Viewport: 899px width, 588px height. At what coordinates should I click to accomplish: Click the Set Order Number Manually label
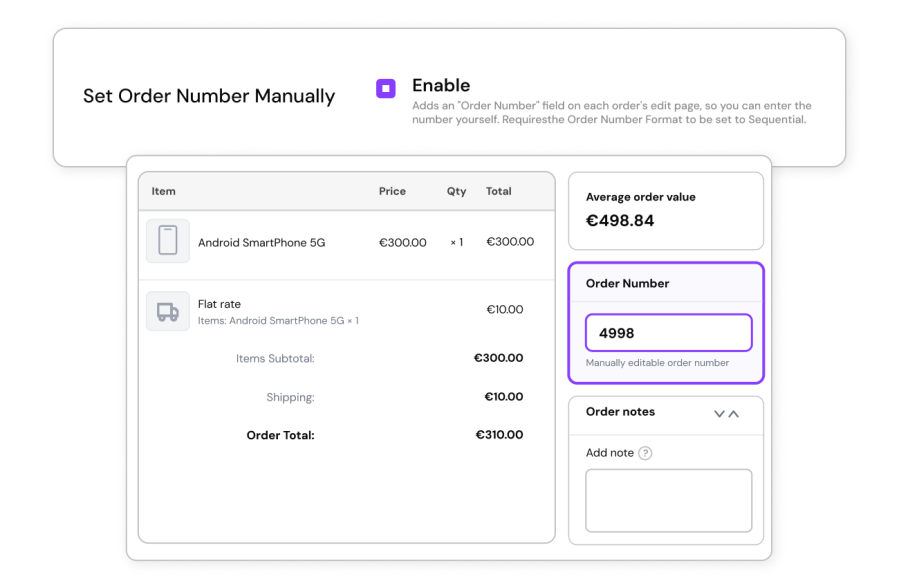point(209,96)
